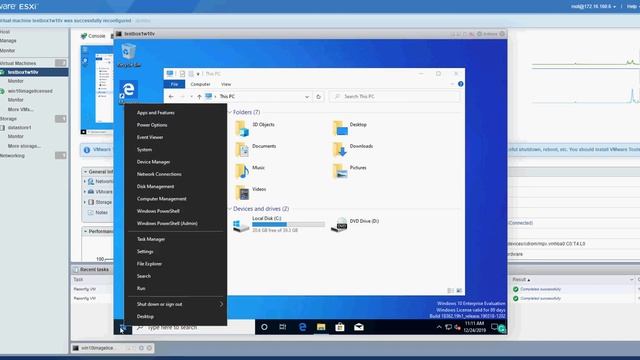Screen dimensions: 640x360
Task: Open Mail taskbar icon
Action: pos(359,327)
